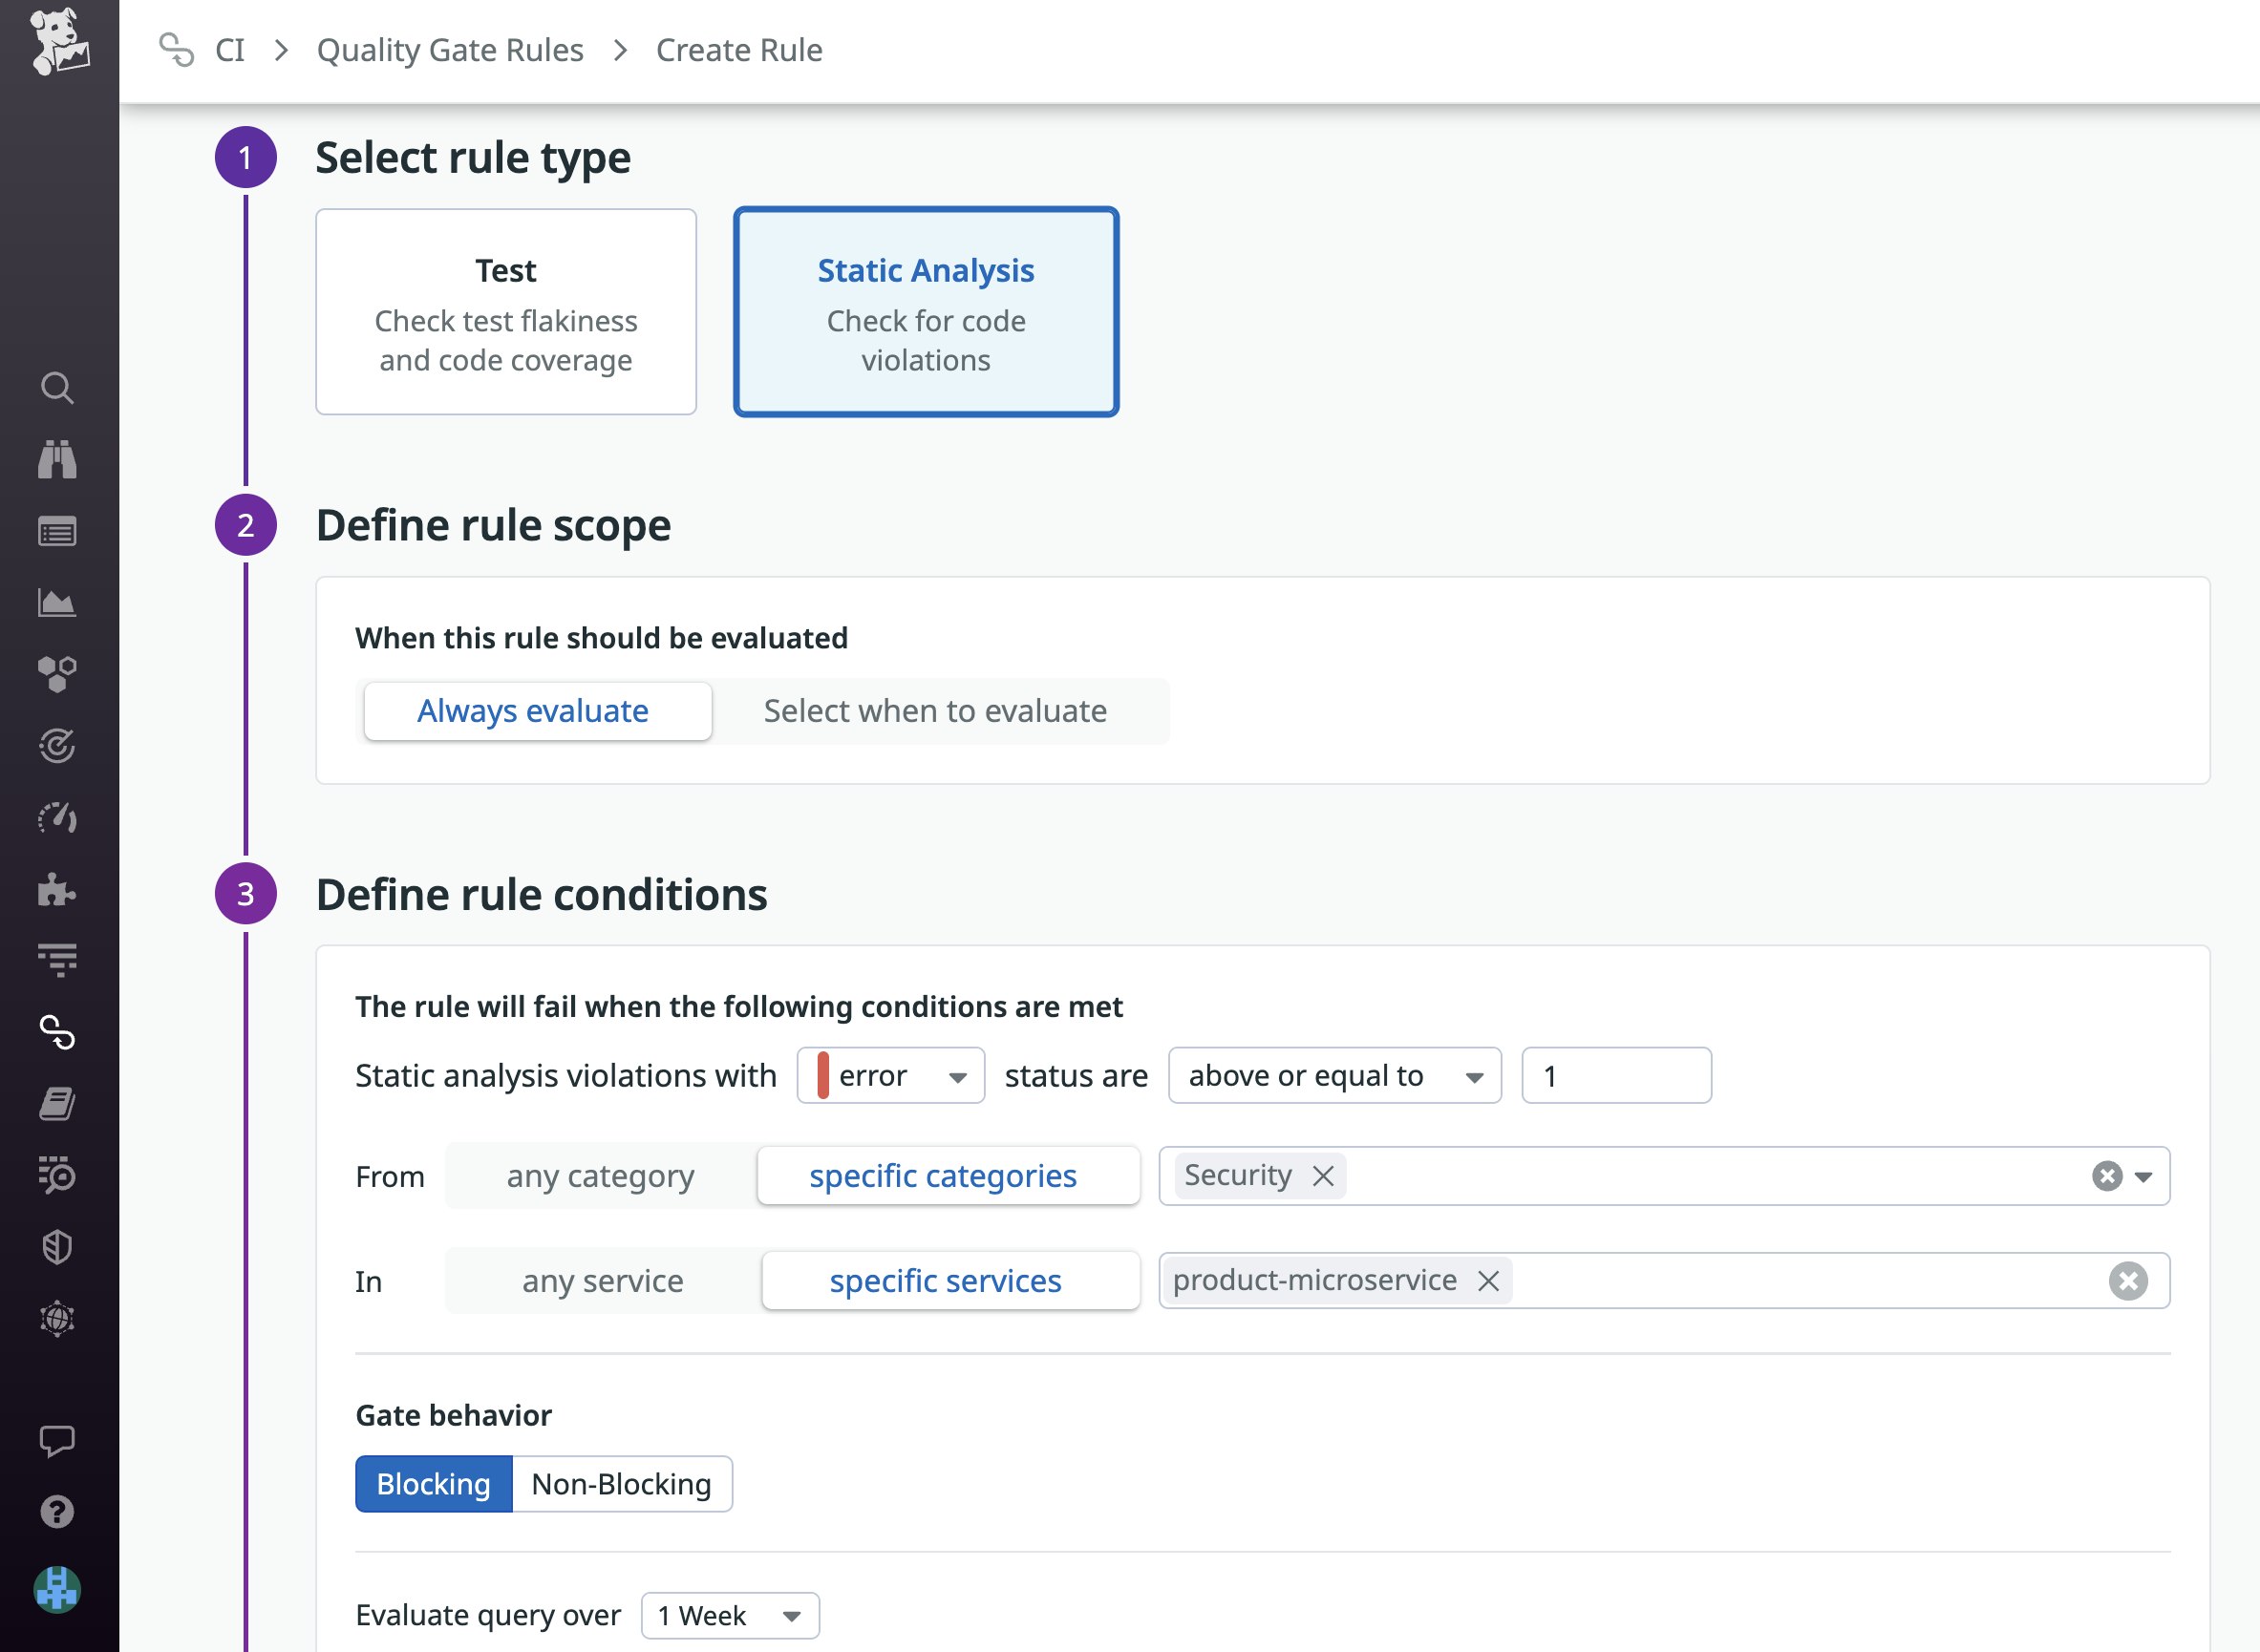Open the search icon in sidebar
The width and height of the screenshot is (2260, 1652).
coord(58,388)
